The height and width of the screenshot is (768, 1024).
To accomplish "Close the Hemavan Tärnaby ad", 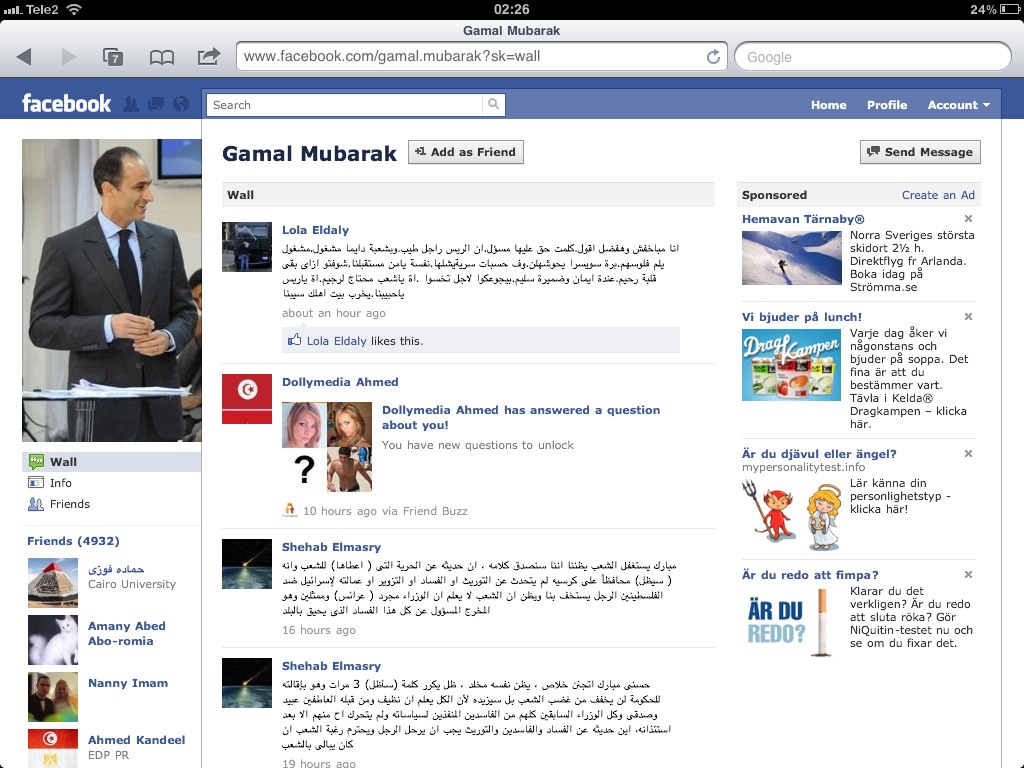I will (968, 219).
